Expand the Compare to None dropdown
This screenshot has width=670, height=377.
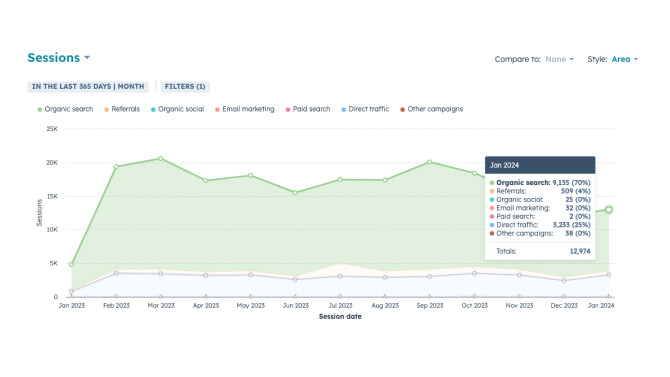point(559,59)
